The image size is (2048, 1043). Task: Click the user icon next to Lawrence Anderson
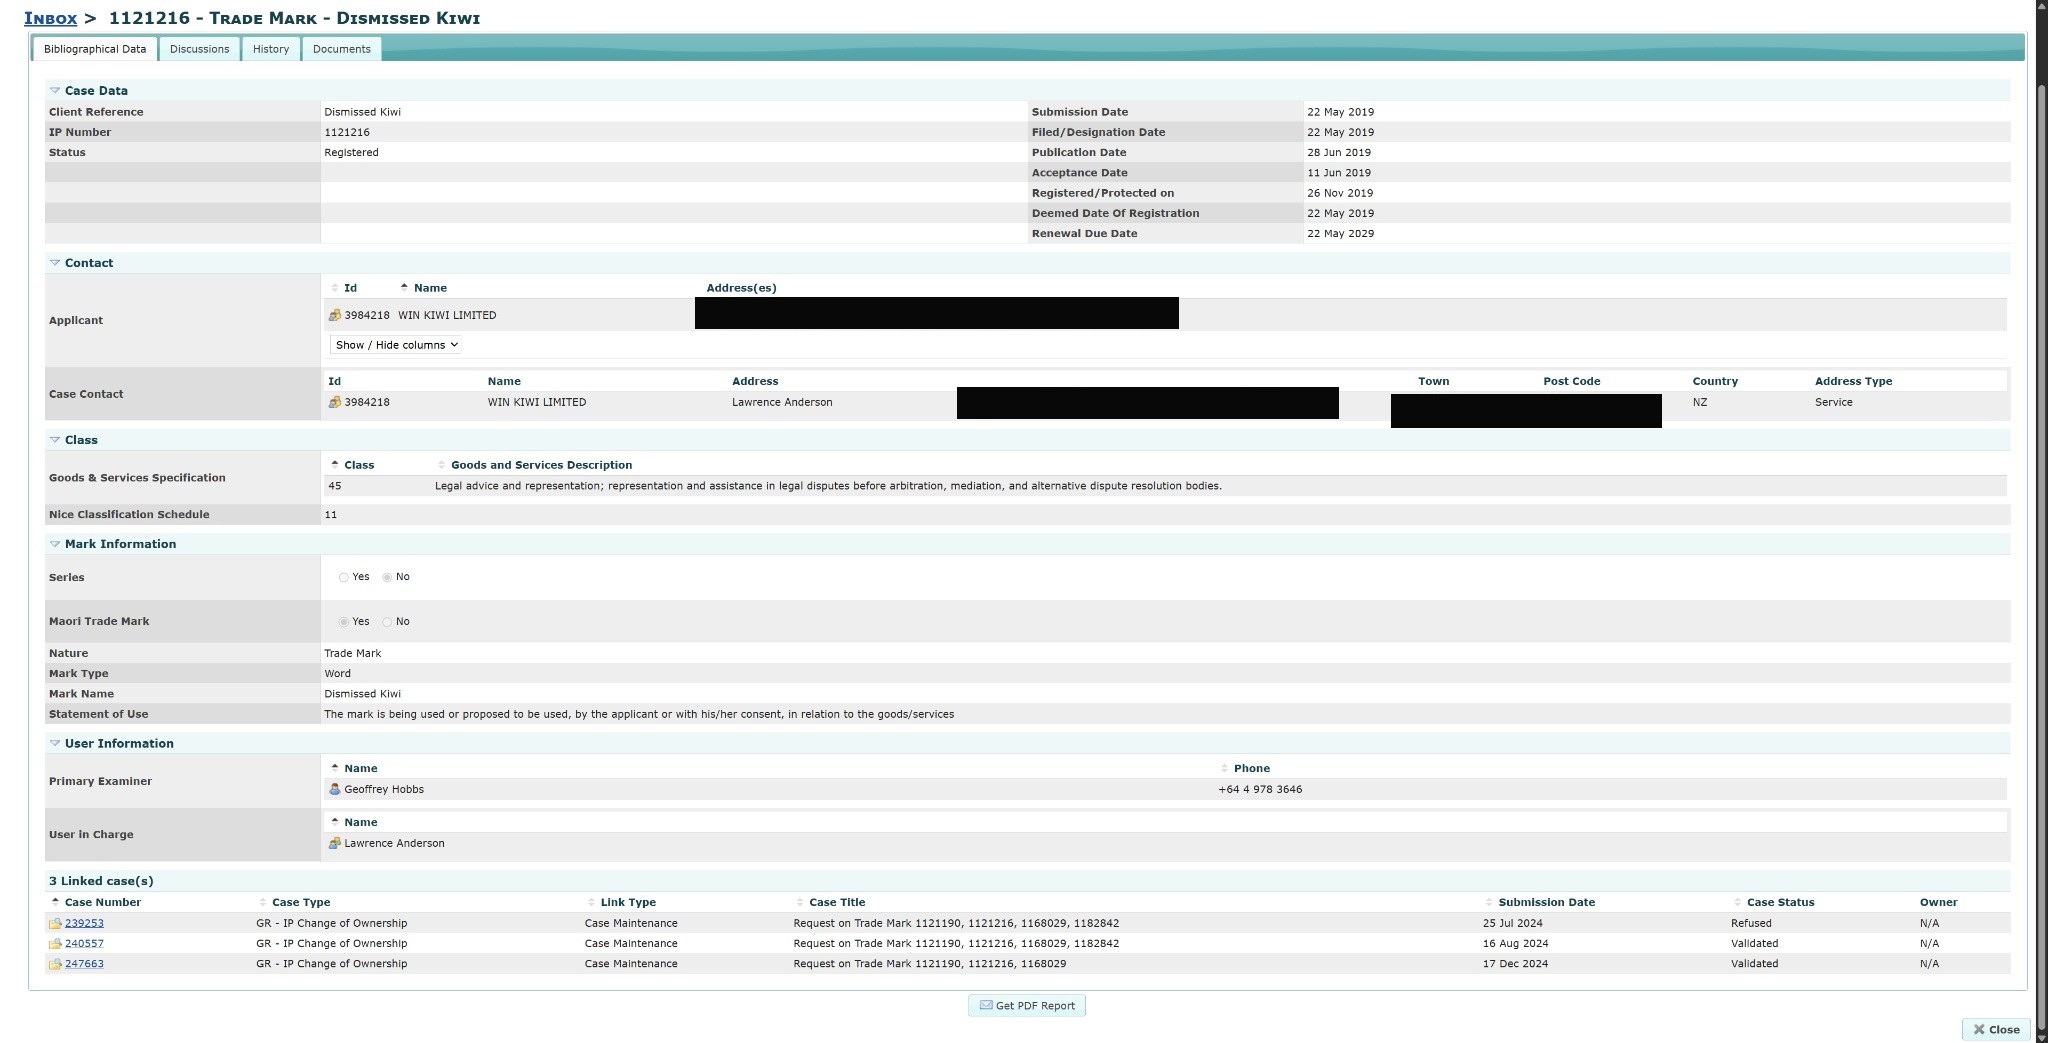pos(337,843)
